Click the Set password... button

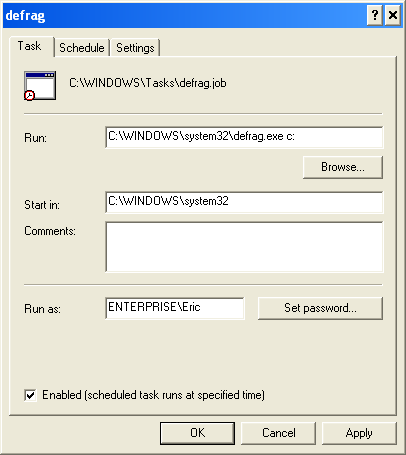320,308
